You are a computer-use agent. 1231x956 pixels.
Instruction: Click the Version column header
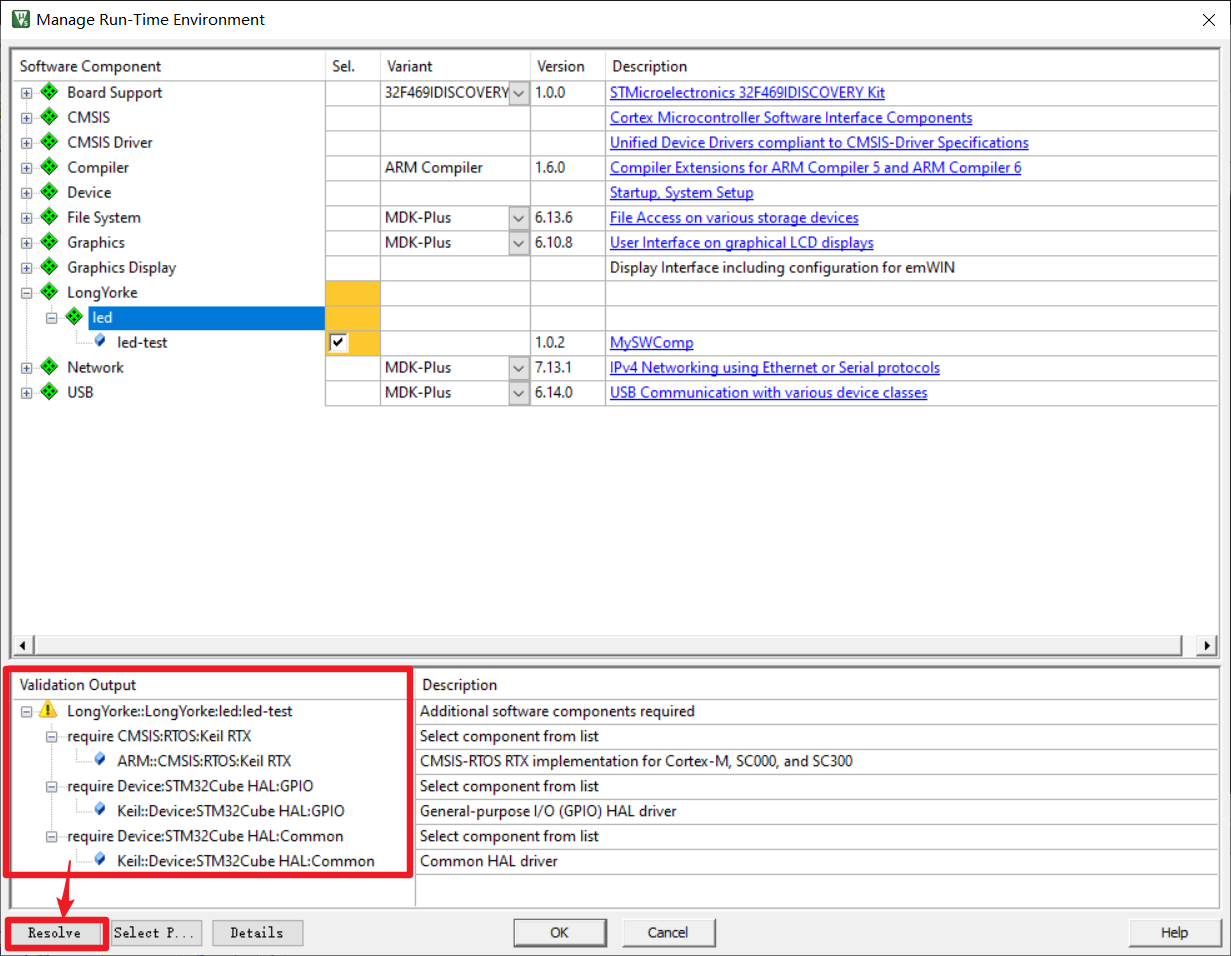(x=567, y=66)
